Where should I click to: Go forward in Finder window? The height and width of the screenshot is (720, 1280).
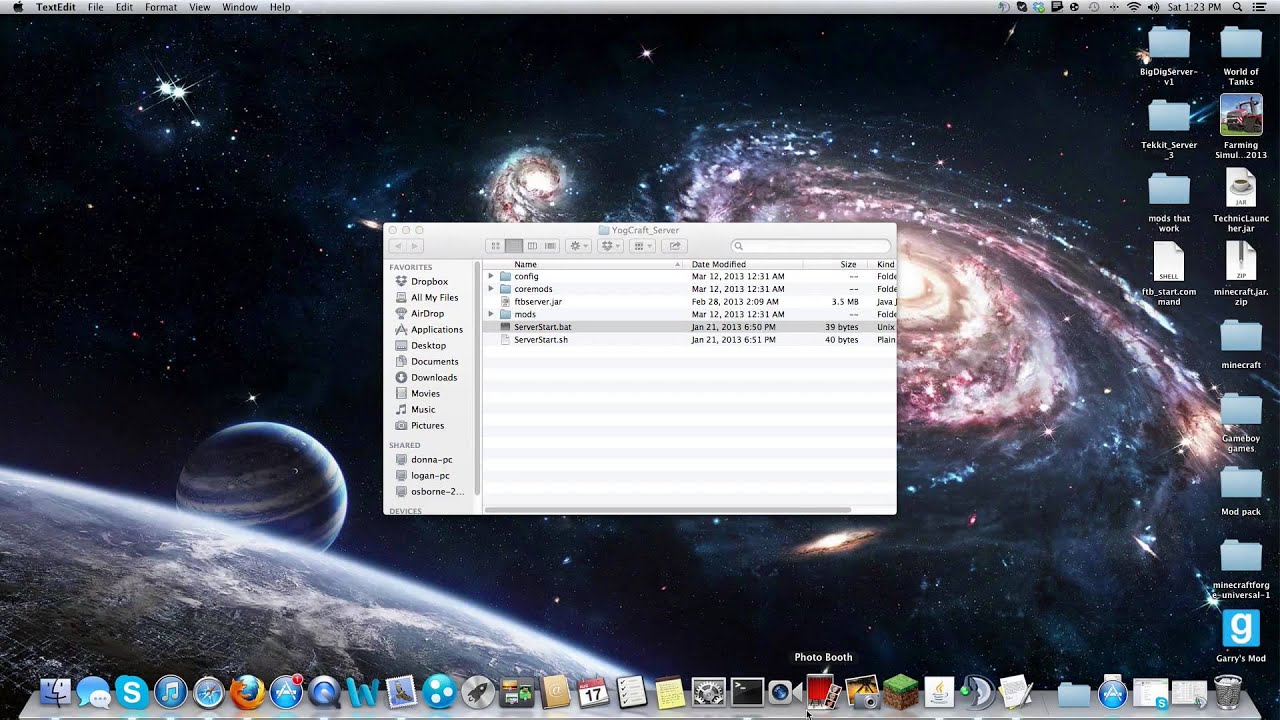tap(415, 246)
